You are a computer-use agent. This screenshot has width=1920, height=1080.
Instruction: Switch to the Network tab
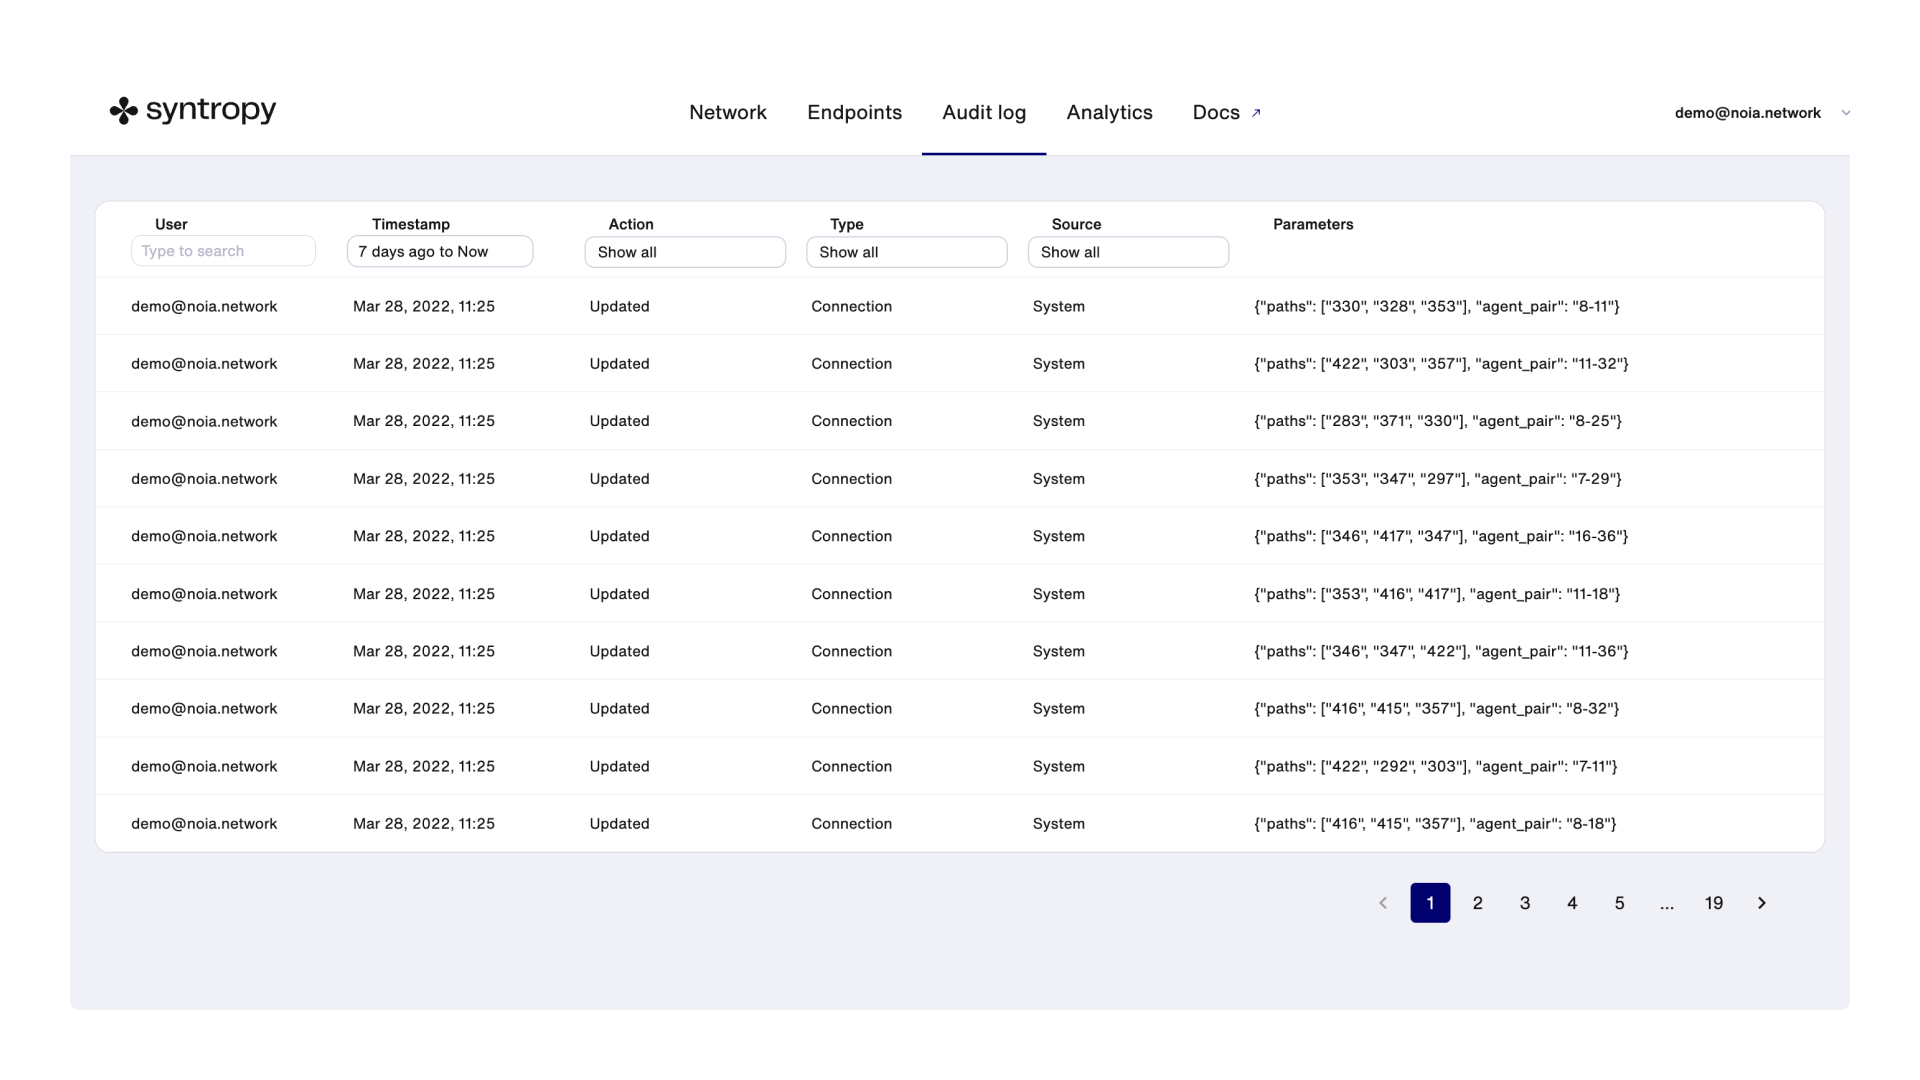pyautogui.click(x=727, y=113)
